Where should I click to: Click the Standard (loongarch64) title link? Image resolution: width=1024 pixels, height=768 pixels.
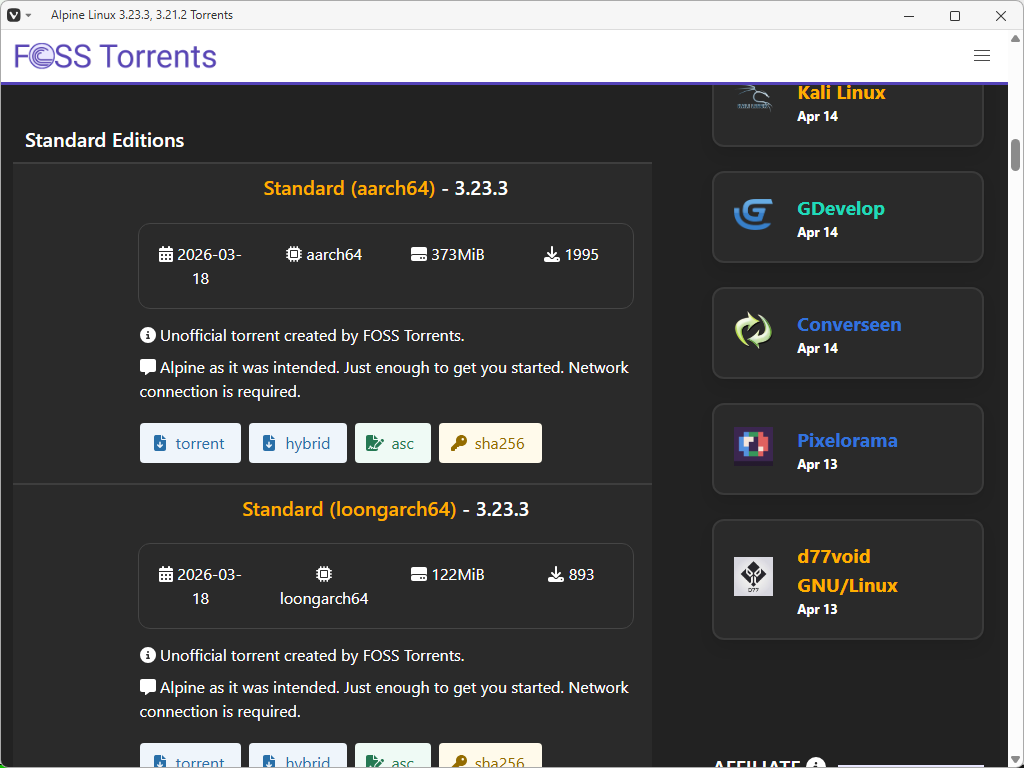click(x=349, y=509)
